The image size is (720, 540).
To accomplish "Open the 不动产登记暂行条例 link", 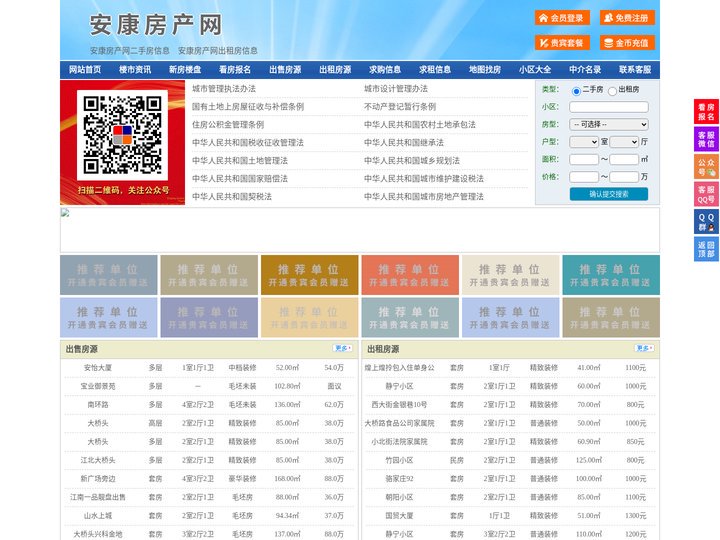I will 400,107.
